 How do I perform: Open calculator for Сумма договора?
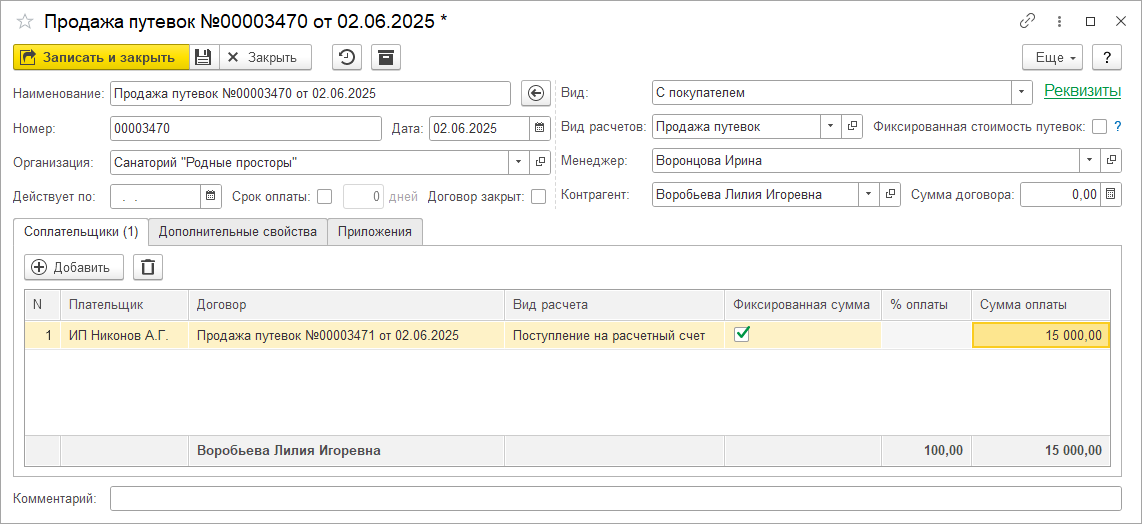click(1111, 195)
